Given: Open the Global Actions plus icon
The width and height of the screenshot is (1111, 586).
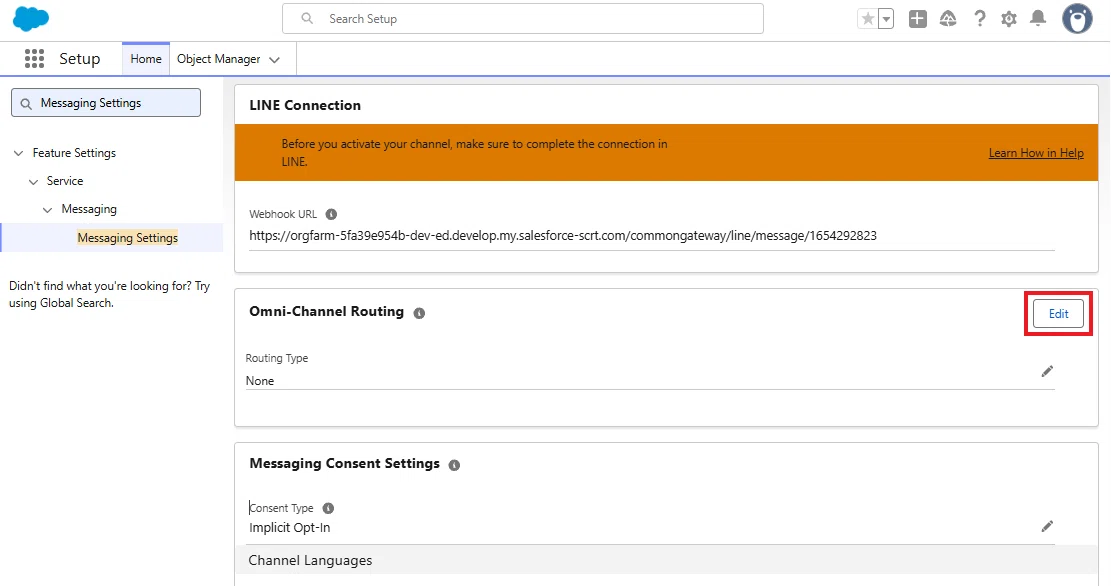Looking at the screenshot, I should [x=918, y=19].
